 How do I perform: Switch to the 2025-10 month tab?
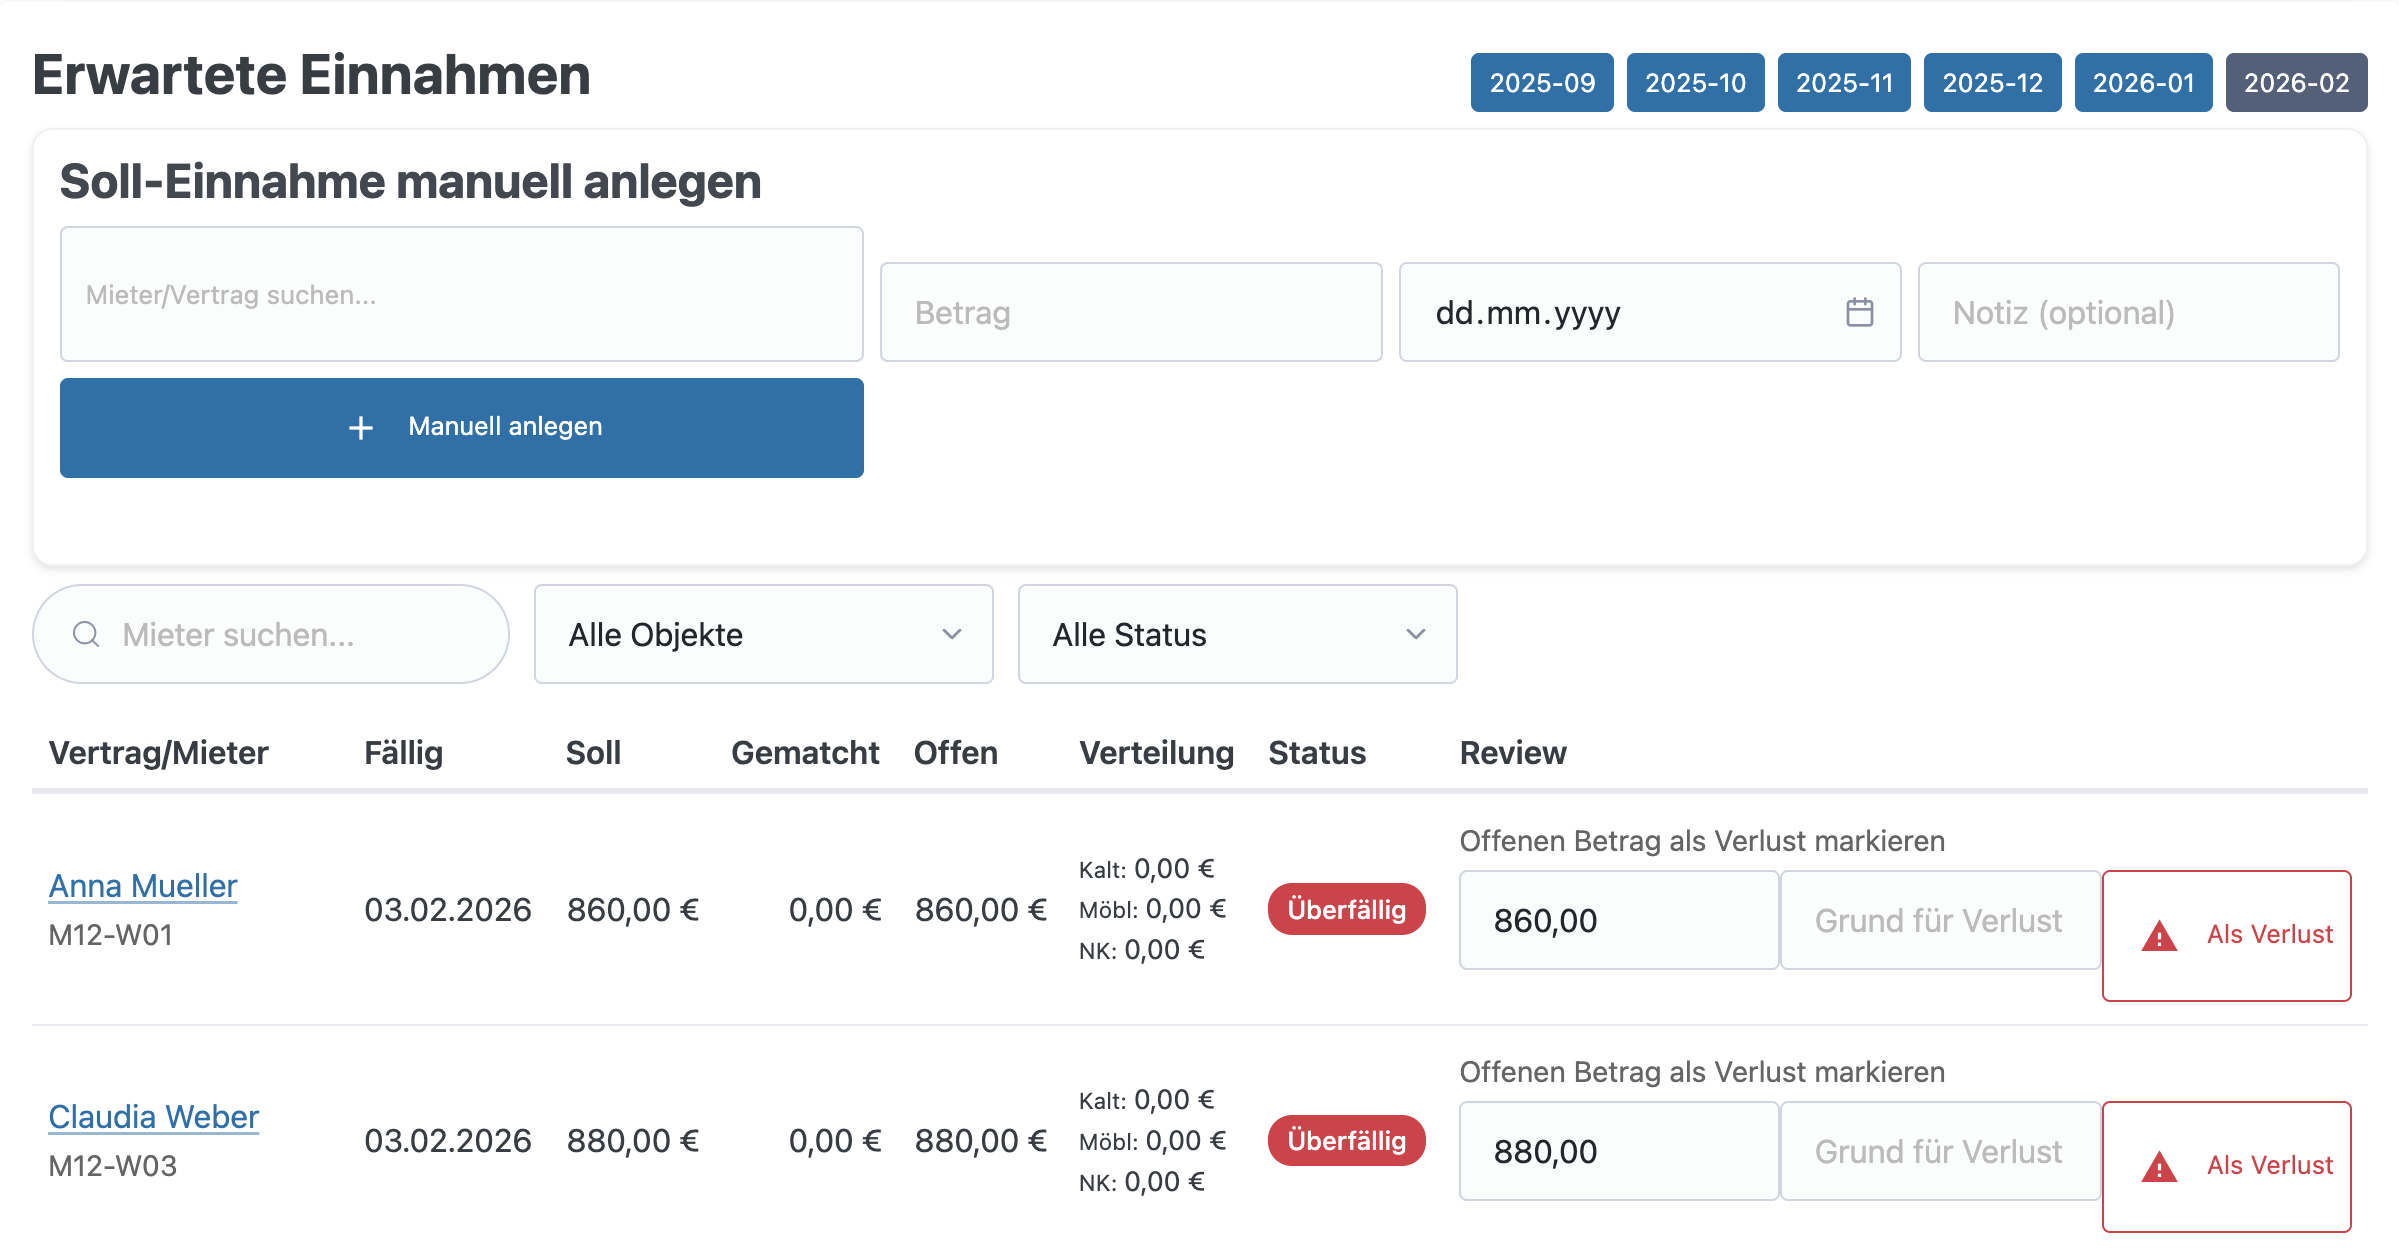point(1695,82)
